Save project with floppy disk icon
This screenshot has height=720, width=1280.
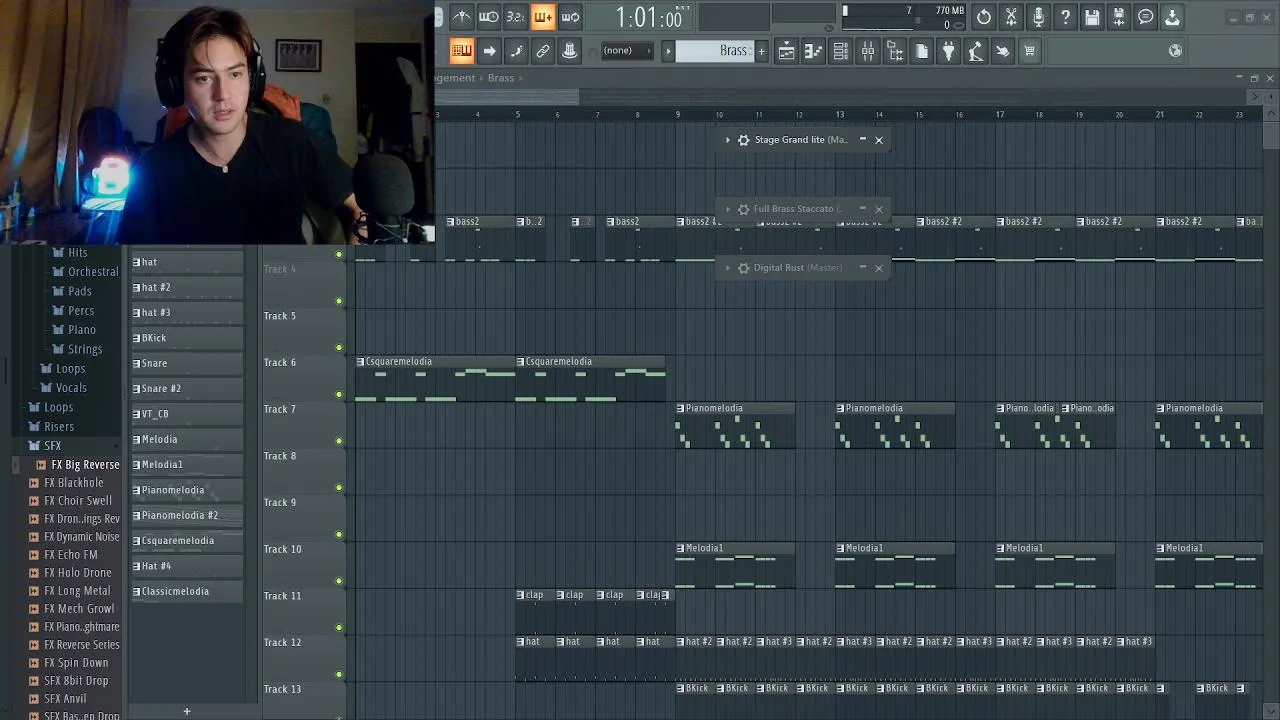pyautogui.click(x=1092, y=17)
